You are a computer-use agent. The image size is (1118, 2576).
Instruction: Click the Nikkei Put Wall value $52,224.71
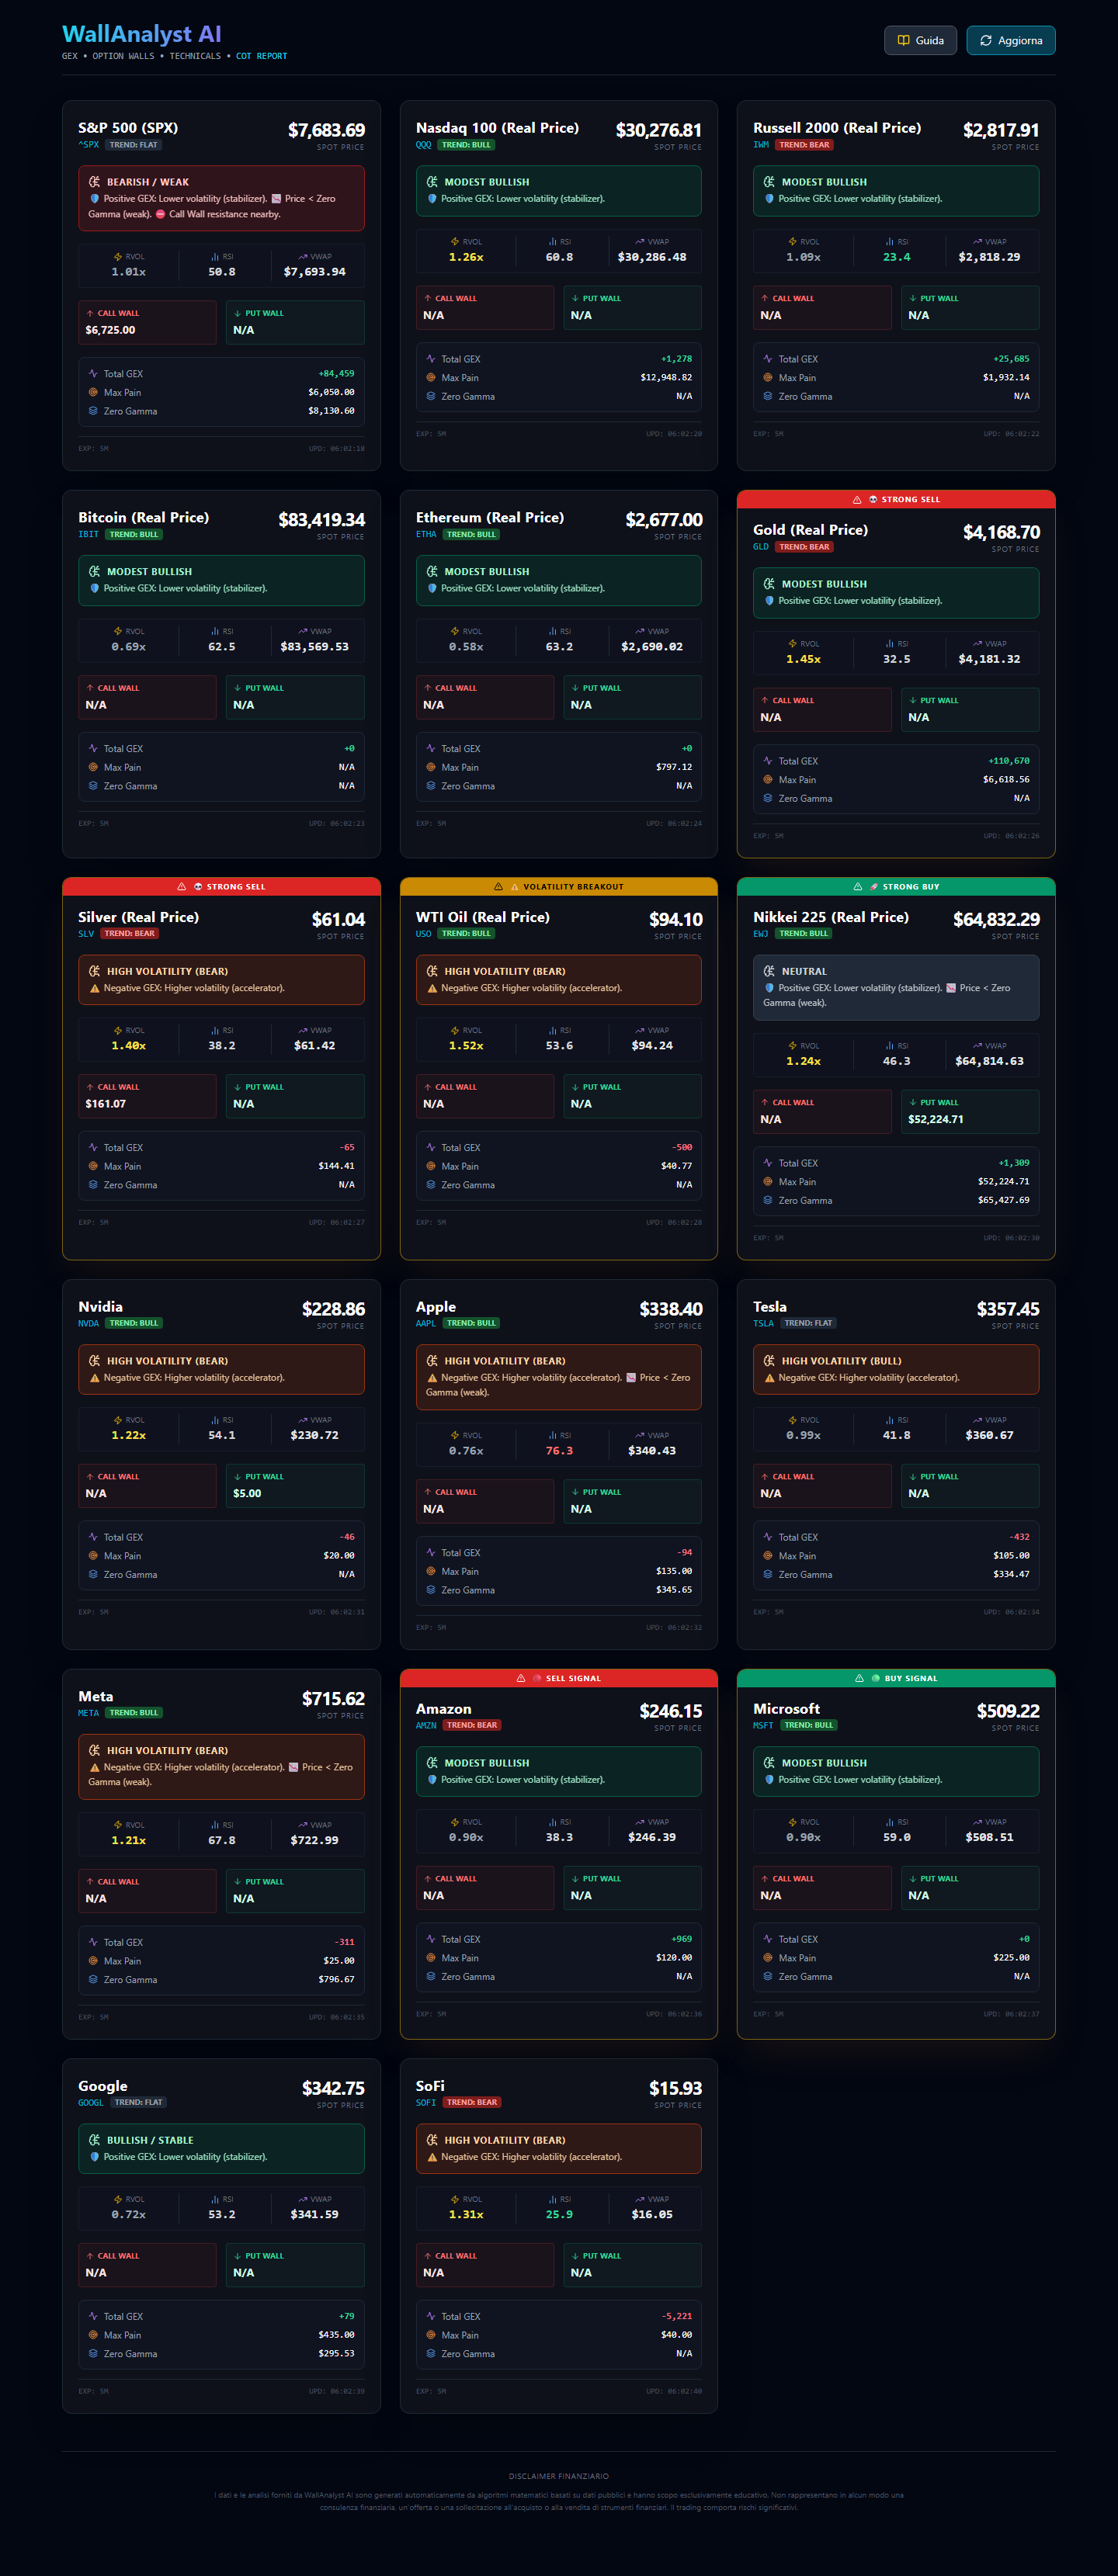click(936, 1119)
